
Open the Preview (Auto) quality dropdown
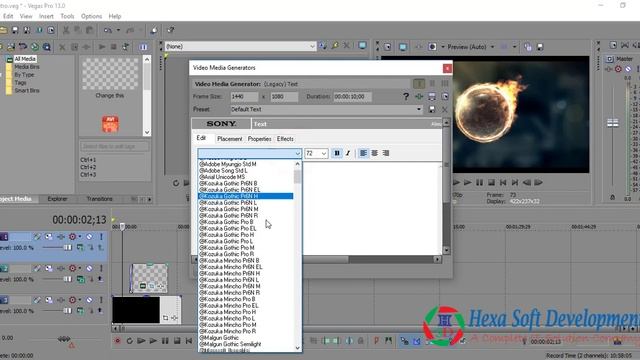tap(492, 47)
